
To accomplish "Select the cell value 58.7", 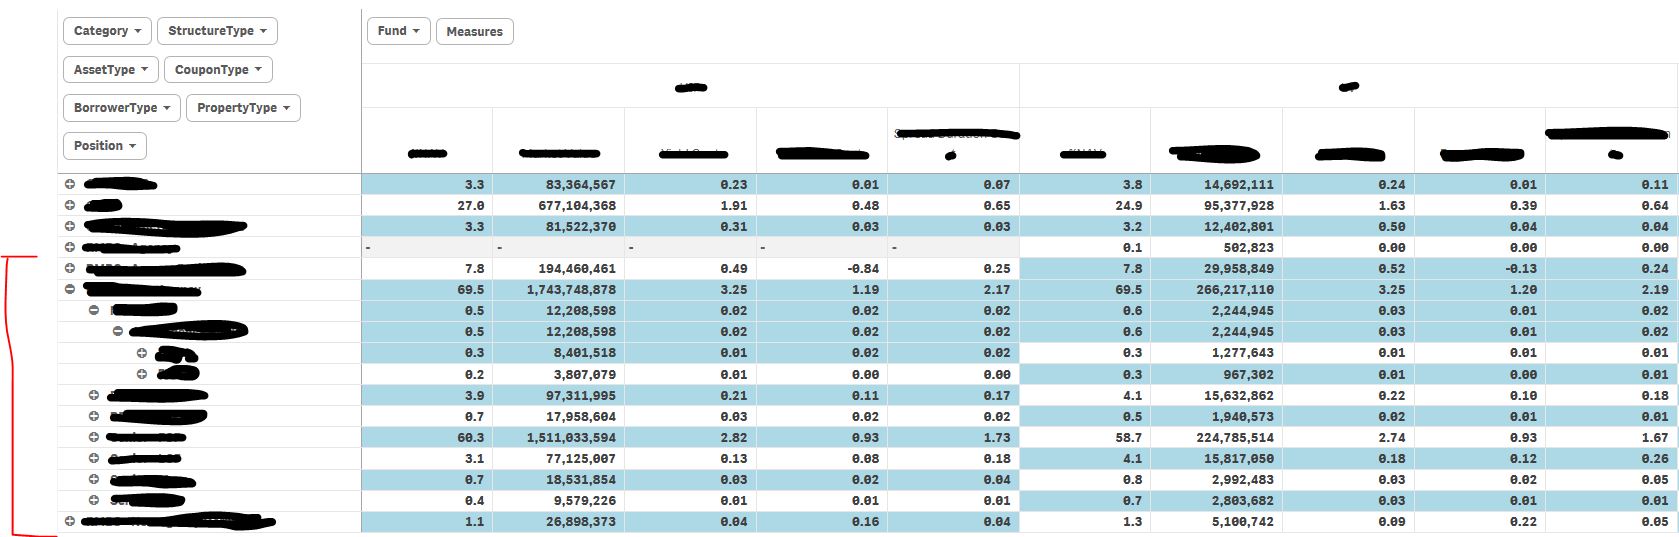I will [x=1085, y=438].
